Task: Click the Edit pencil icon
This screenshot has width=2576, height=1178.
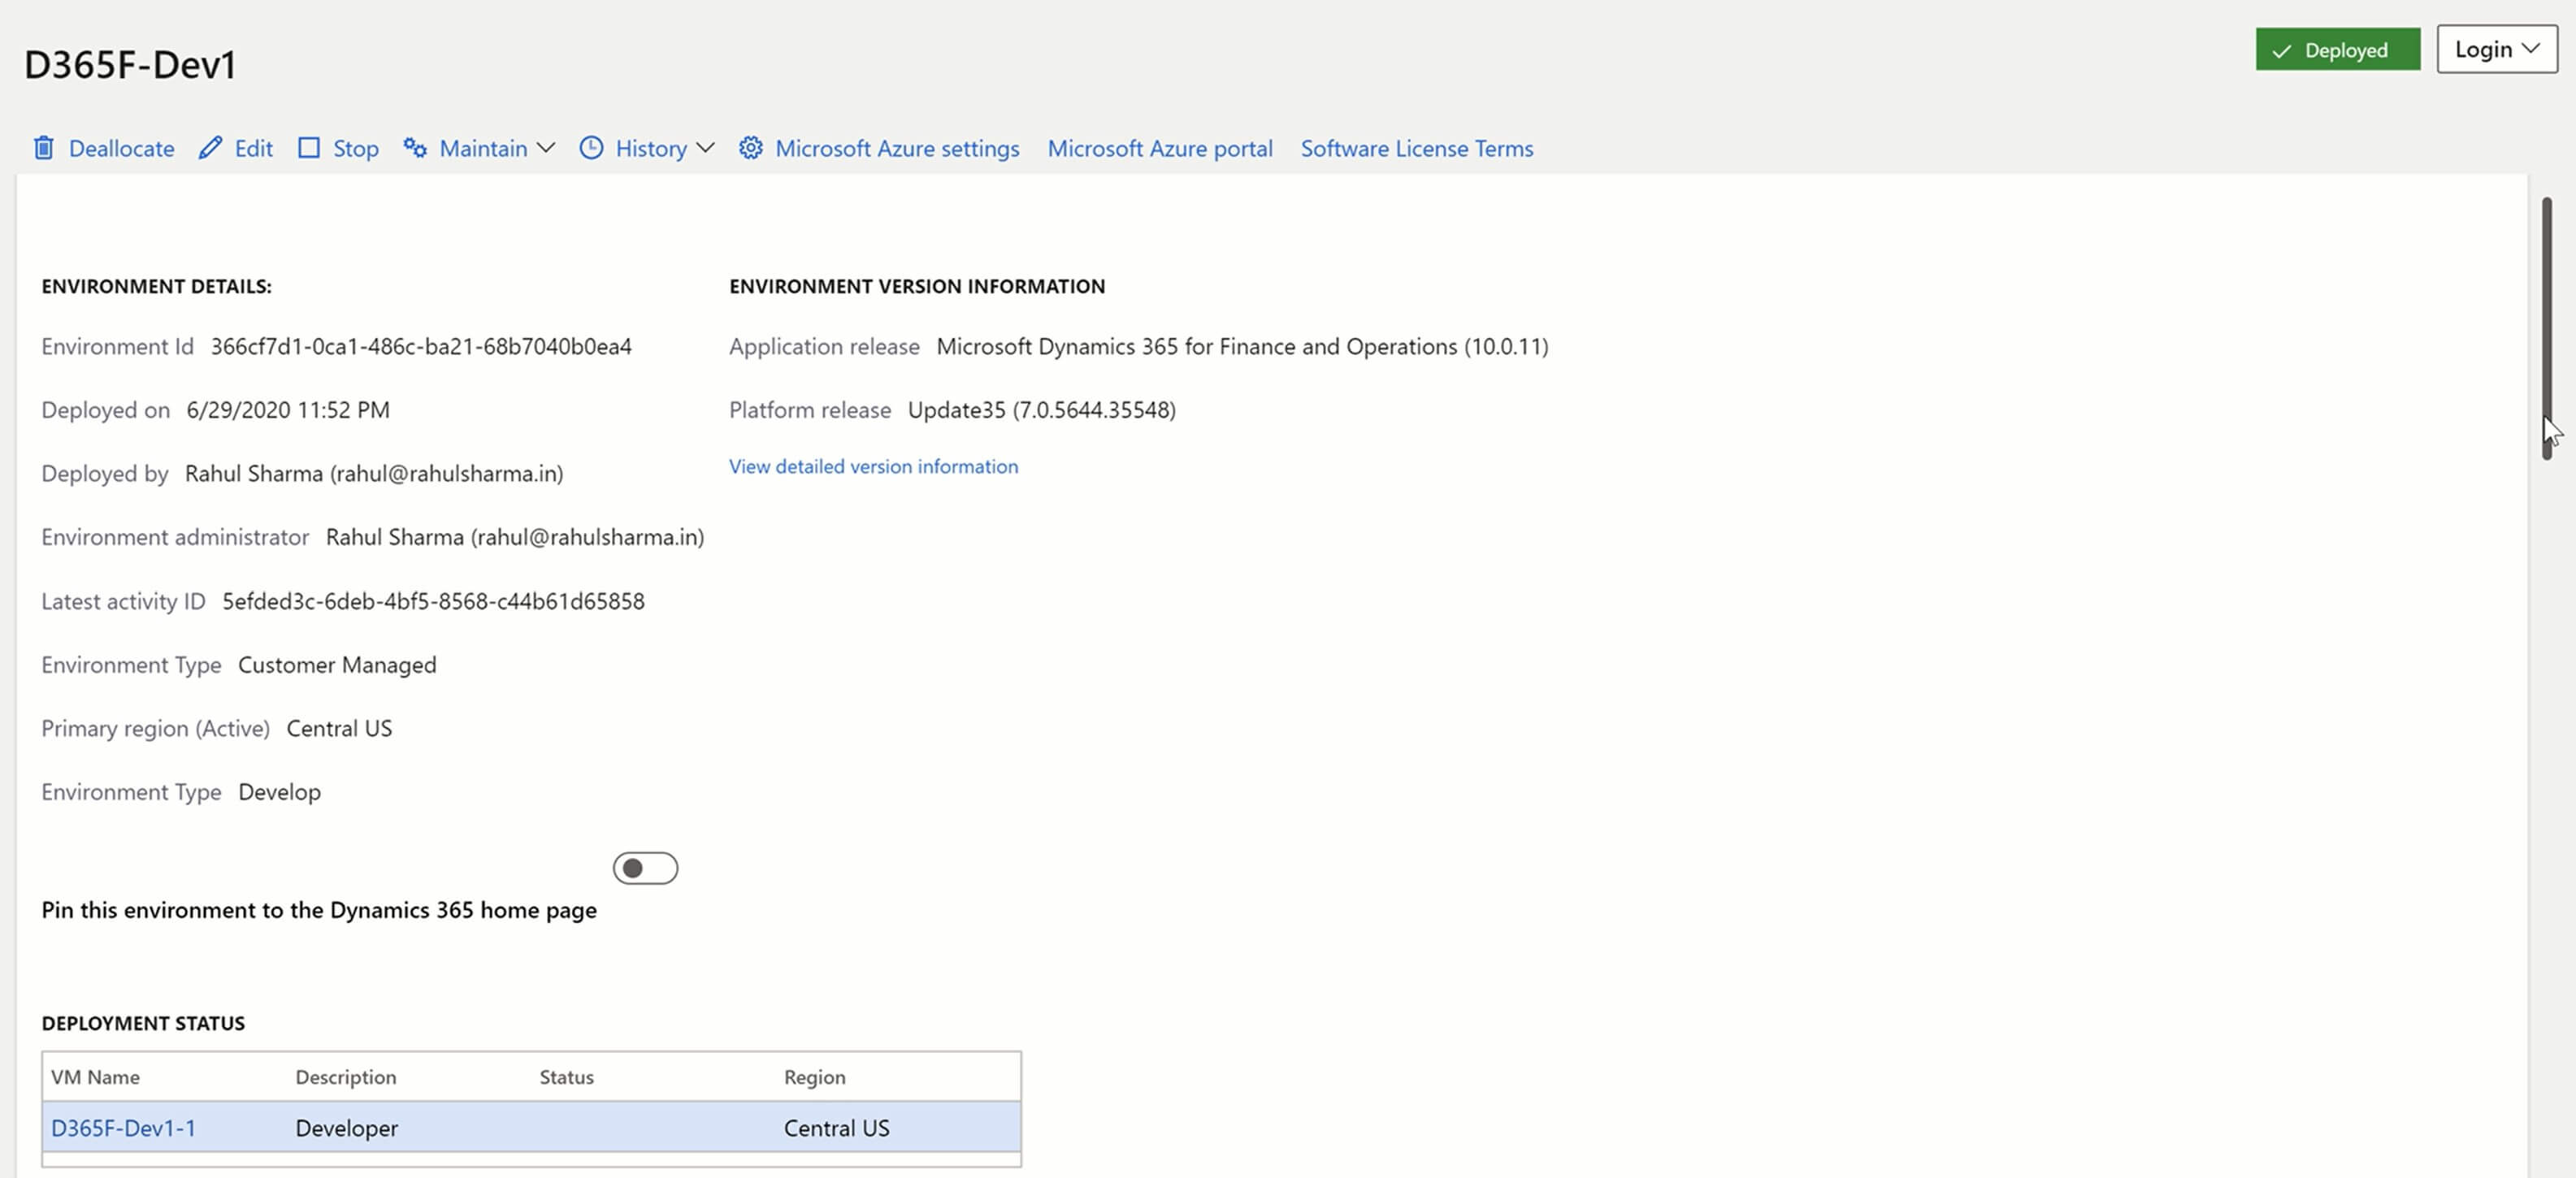Action: click(210, 148)
